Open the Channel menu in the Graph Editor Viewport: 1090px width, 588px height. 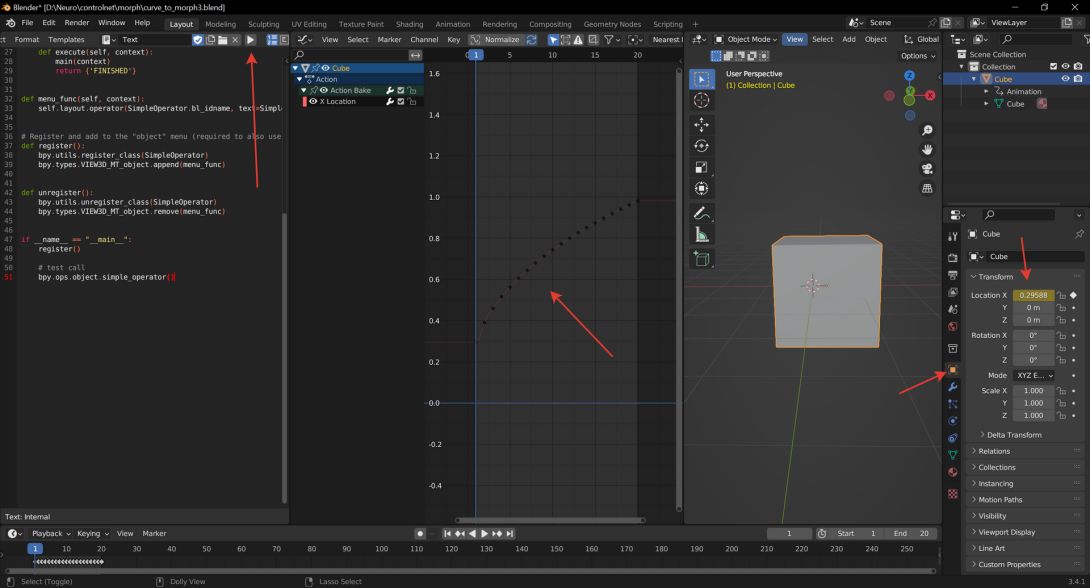[x=424, y=40]
